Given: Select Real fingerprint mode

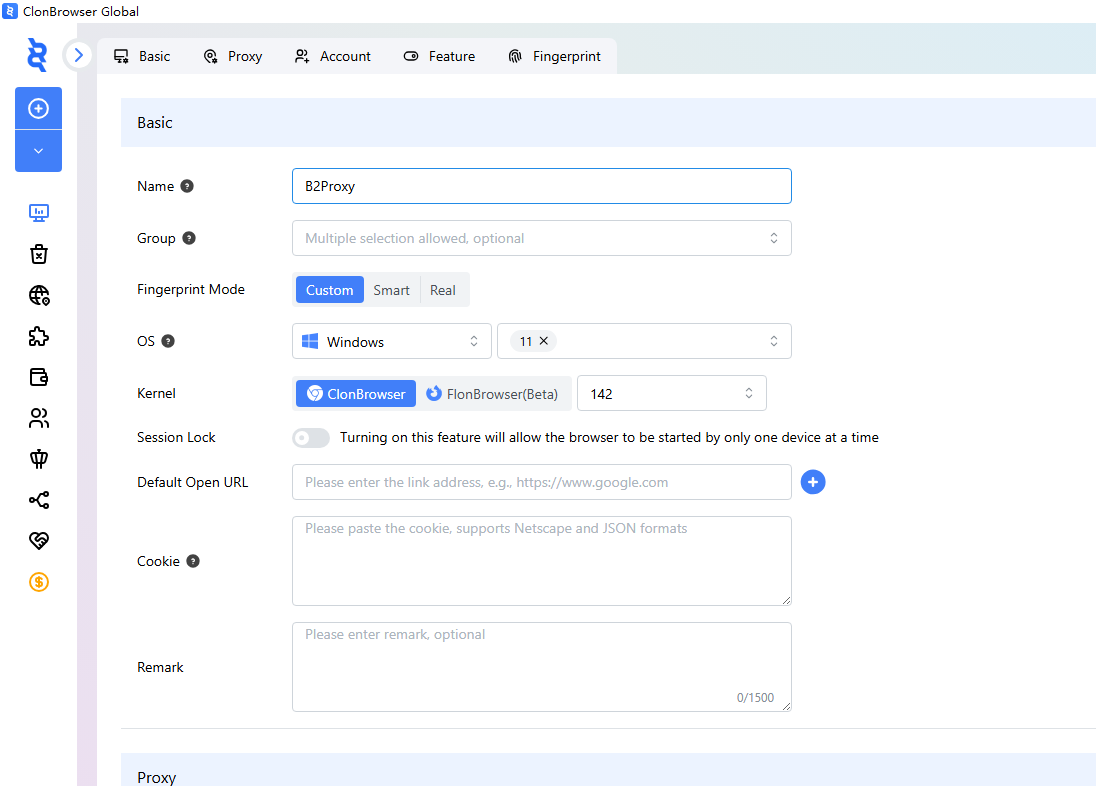Looking at the screenshot, I should (442, 290).
